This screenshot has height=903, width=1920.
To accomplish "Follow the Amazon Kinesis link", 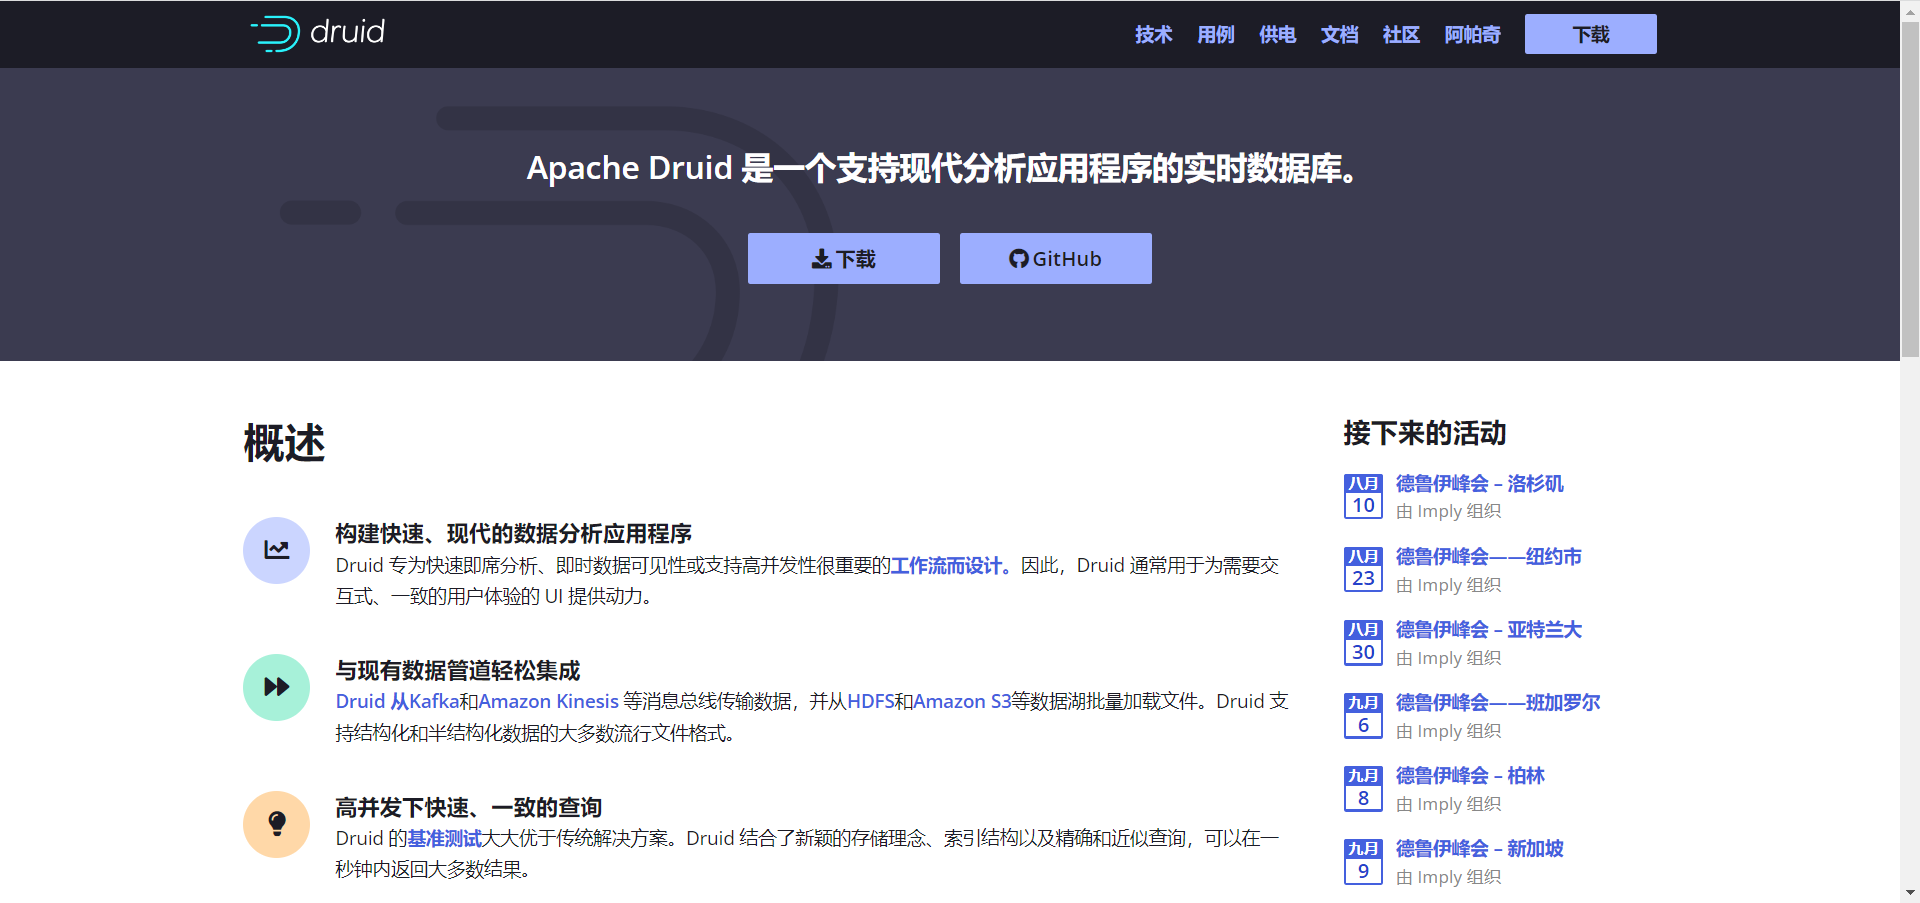I will (549, 702).
